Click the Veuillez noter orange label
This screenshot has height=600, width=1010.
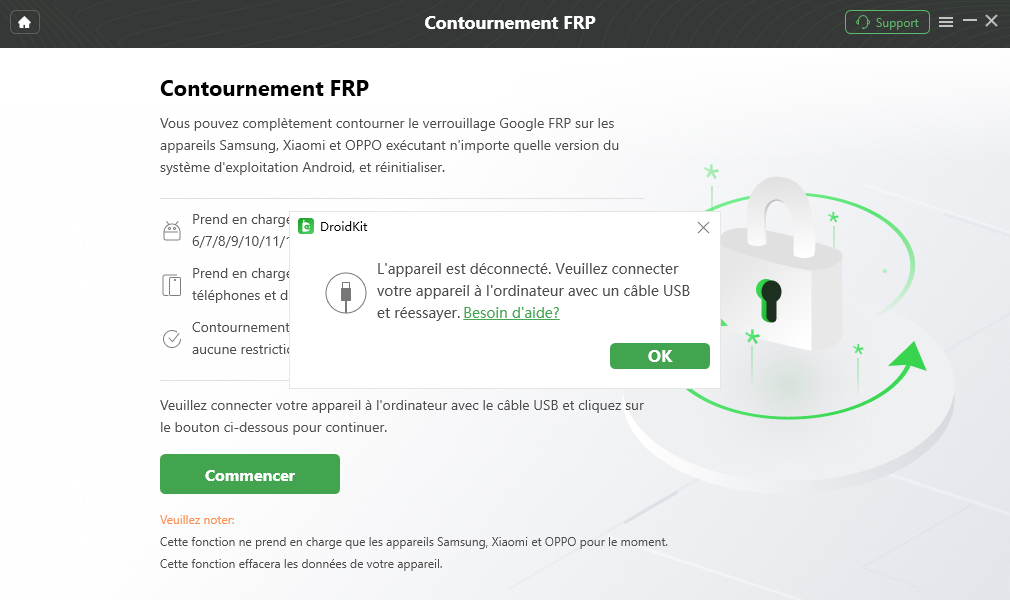tap(197, 520)
